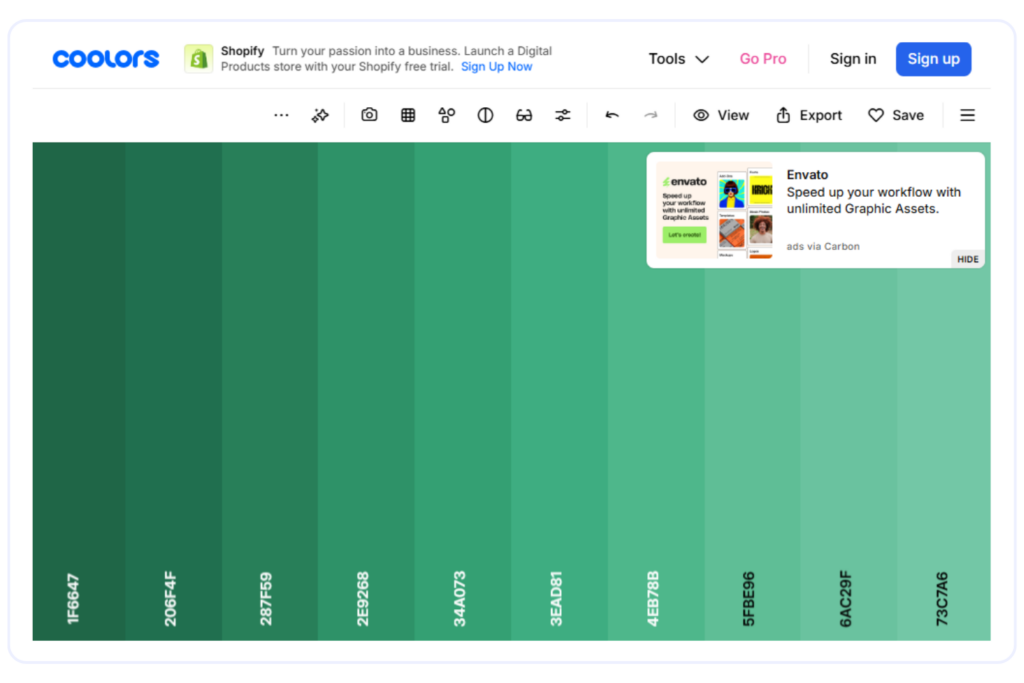Open the grid palette view icon
The image size is (1024, 683).
click(x=408, y=115)
